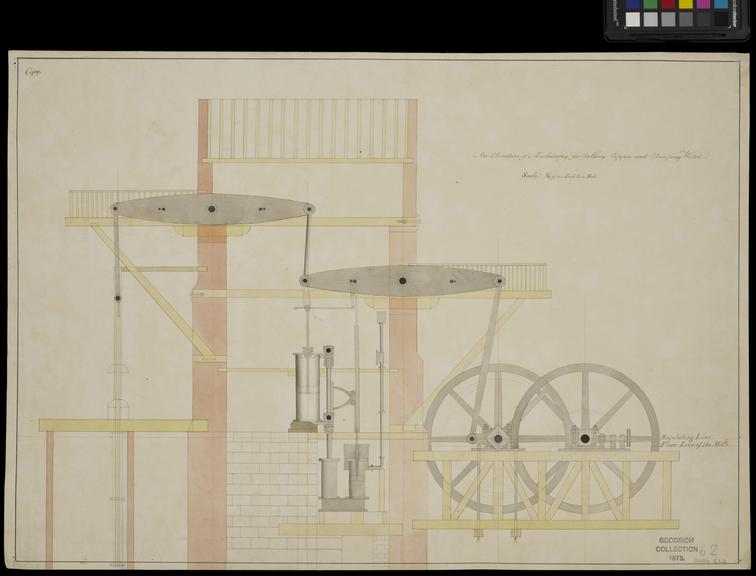
Task: Click the drawing's handwritten title line
Action: [591, 156]
